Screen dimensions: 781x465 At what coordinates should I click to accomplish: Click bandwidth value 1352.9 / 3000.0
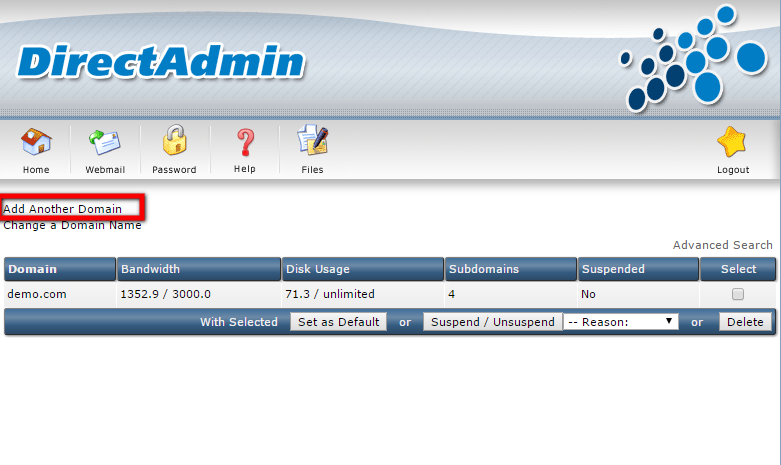(165, 294)
